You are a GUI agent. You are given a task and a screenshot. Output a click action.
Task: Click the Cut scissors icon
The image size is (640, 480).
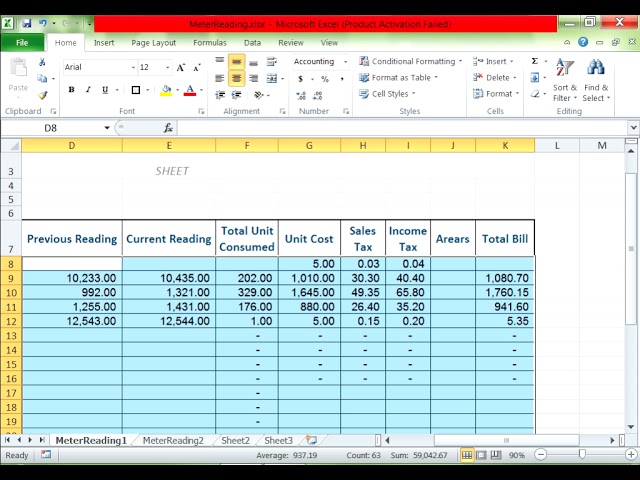click(x=42, y=62)
